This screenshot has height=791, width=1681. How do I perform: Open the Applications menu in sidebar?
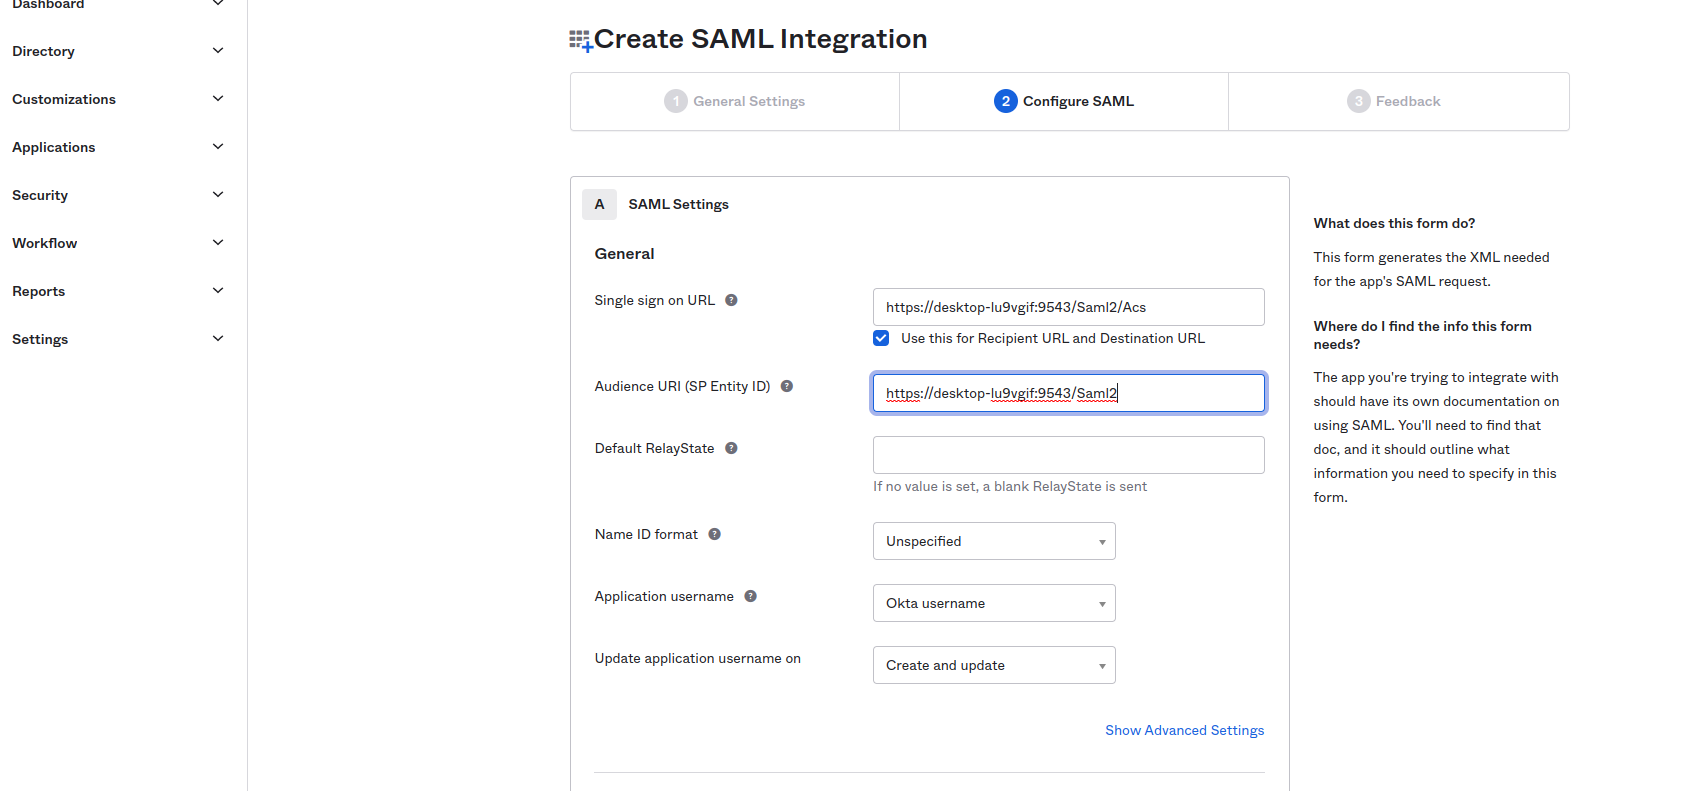click(54, 147)
